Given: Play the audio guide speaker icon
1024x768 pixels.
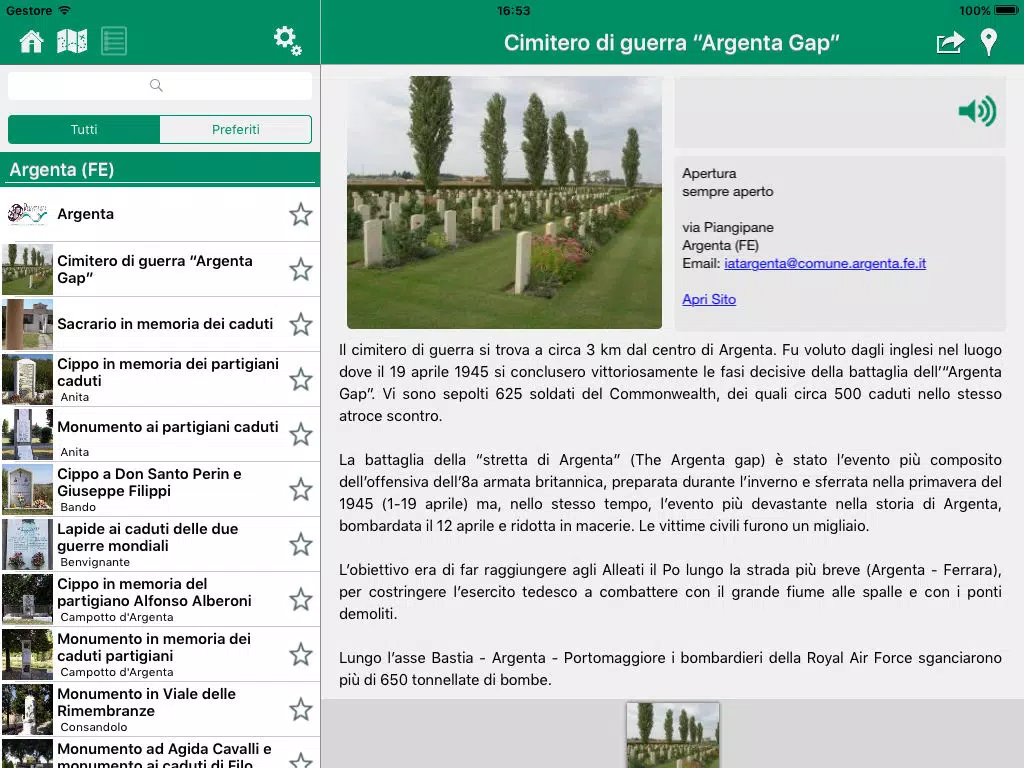Looking at the screenshot, I should tap(977, 110).
